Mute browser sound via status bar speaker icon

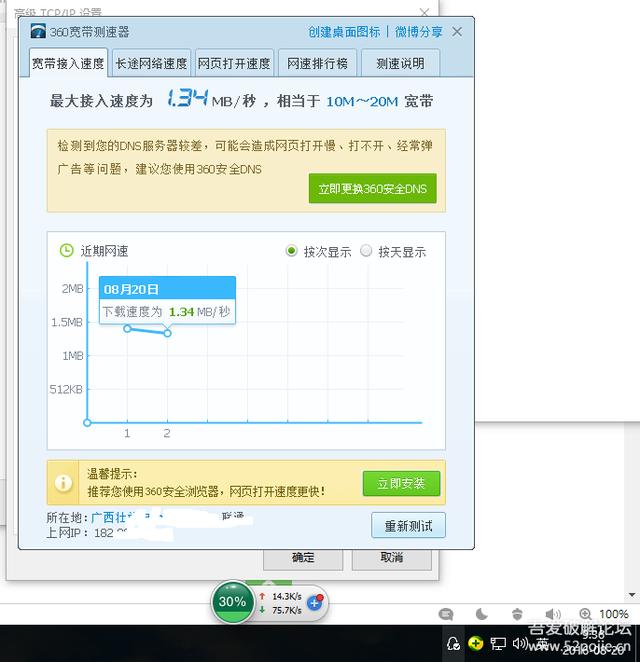point(552,614)
